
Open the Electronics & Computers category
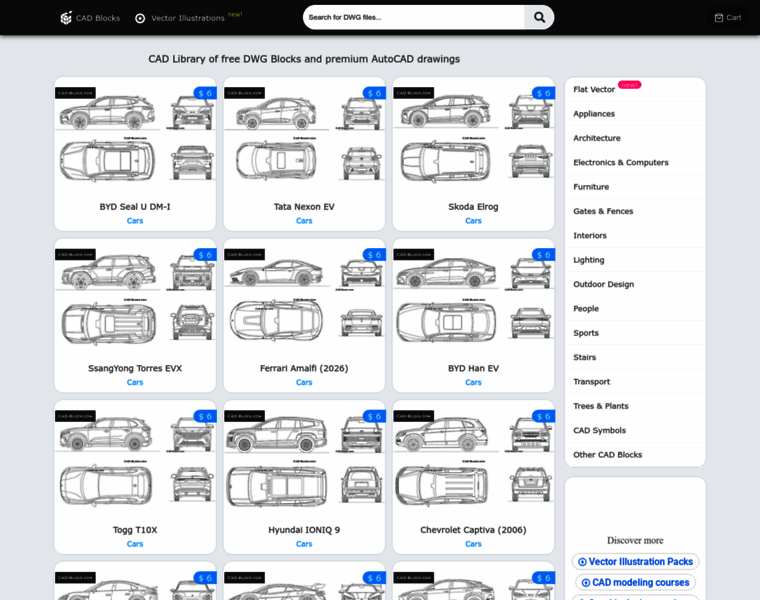tap(635, 162)
